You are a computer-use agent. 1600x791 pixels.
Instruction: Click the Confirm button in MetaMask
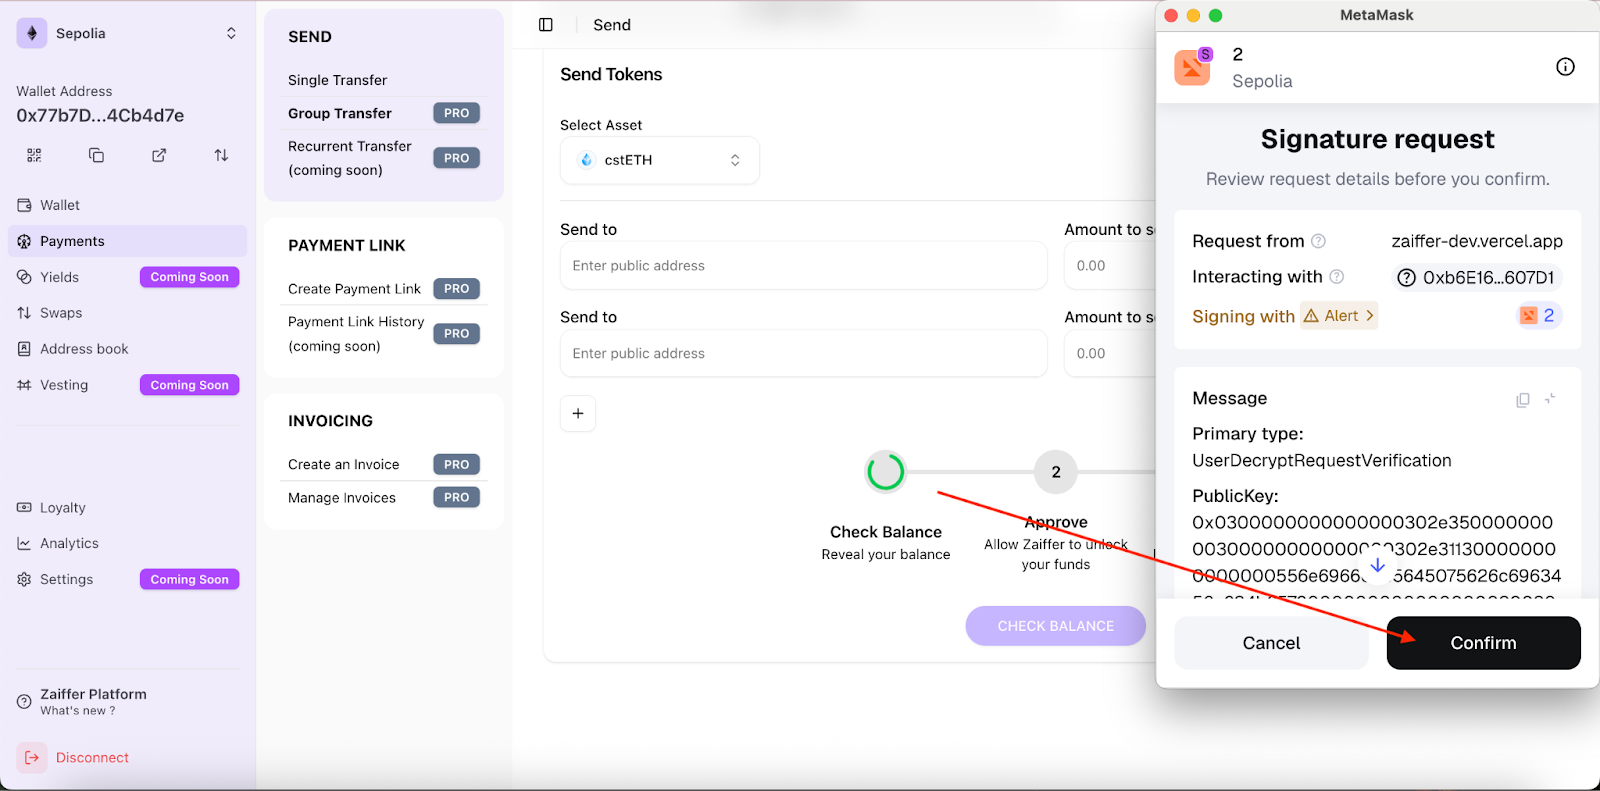pos(1483,643)
